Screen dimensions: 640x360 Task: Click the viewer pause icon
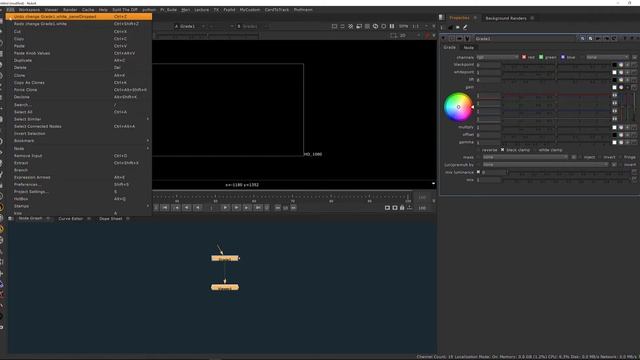point(392,26)
